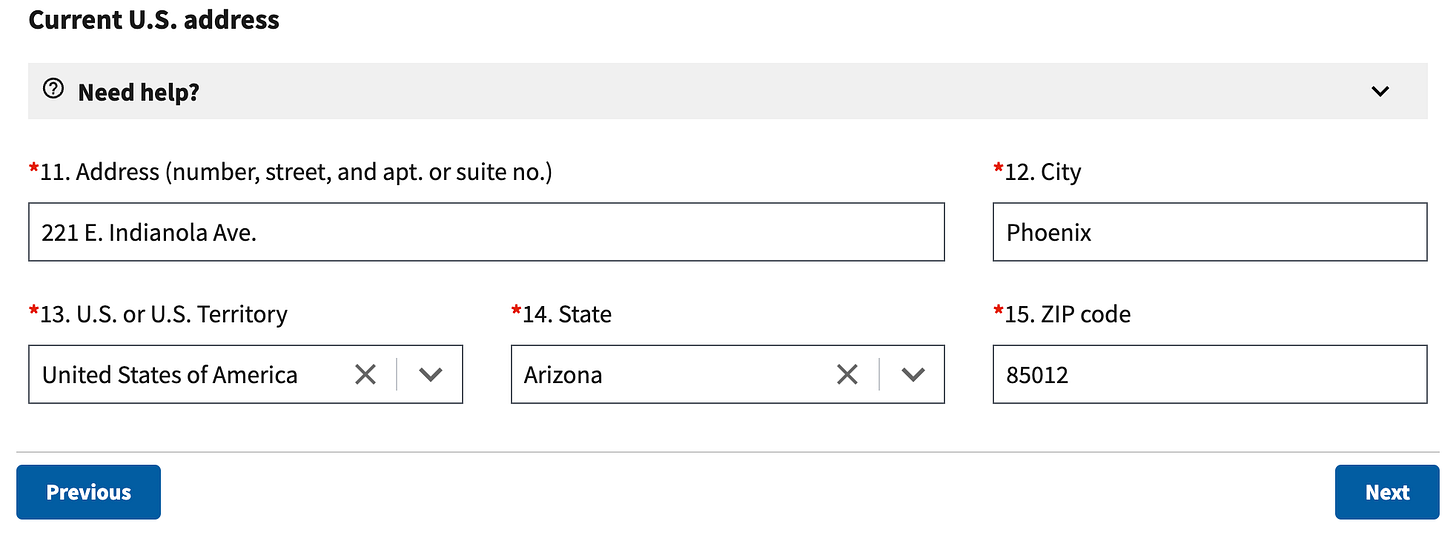
Task: Click the Current U.S. address heading
Action: click(154, 19)
